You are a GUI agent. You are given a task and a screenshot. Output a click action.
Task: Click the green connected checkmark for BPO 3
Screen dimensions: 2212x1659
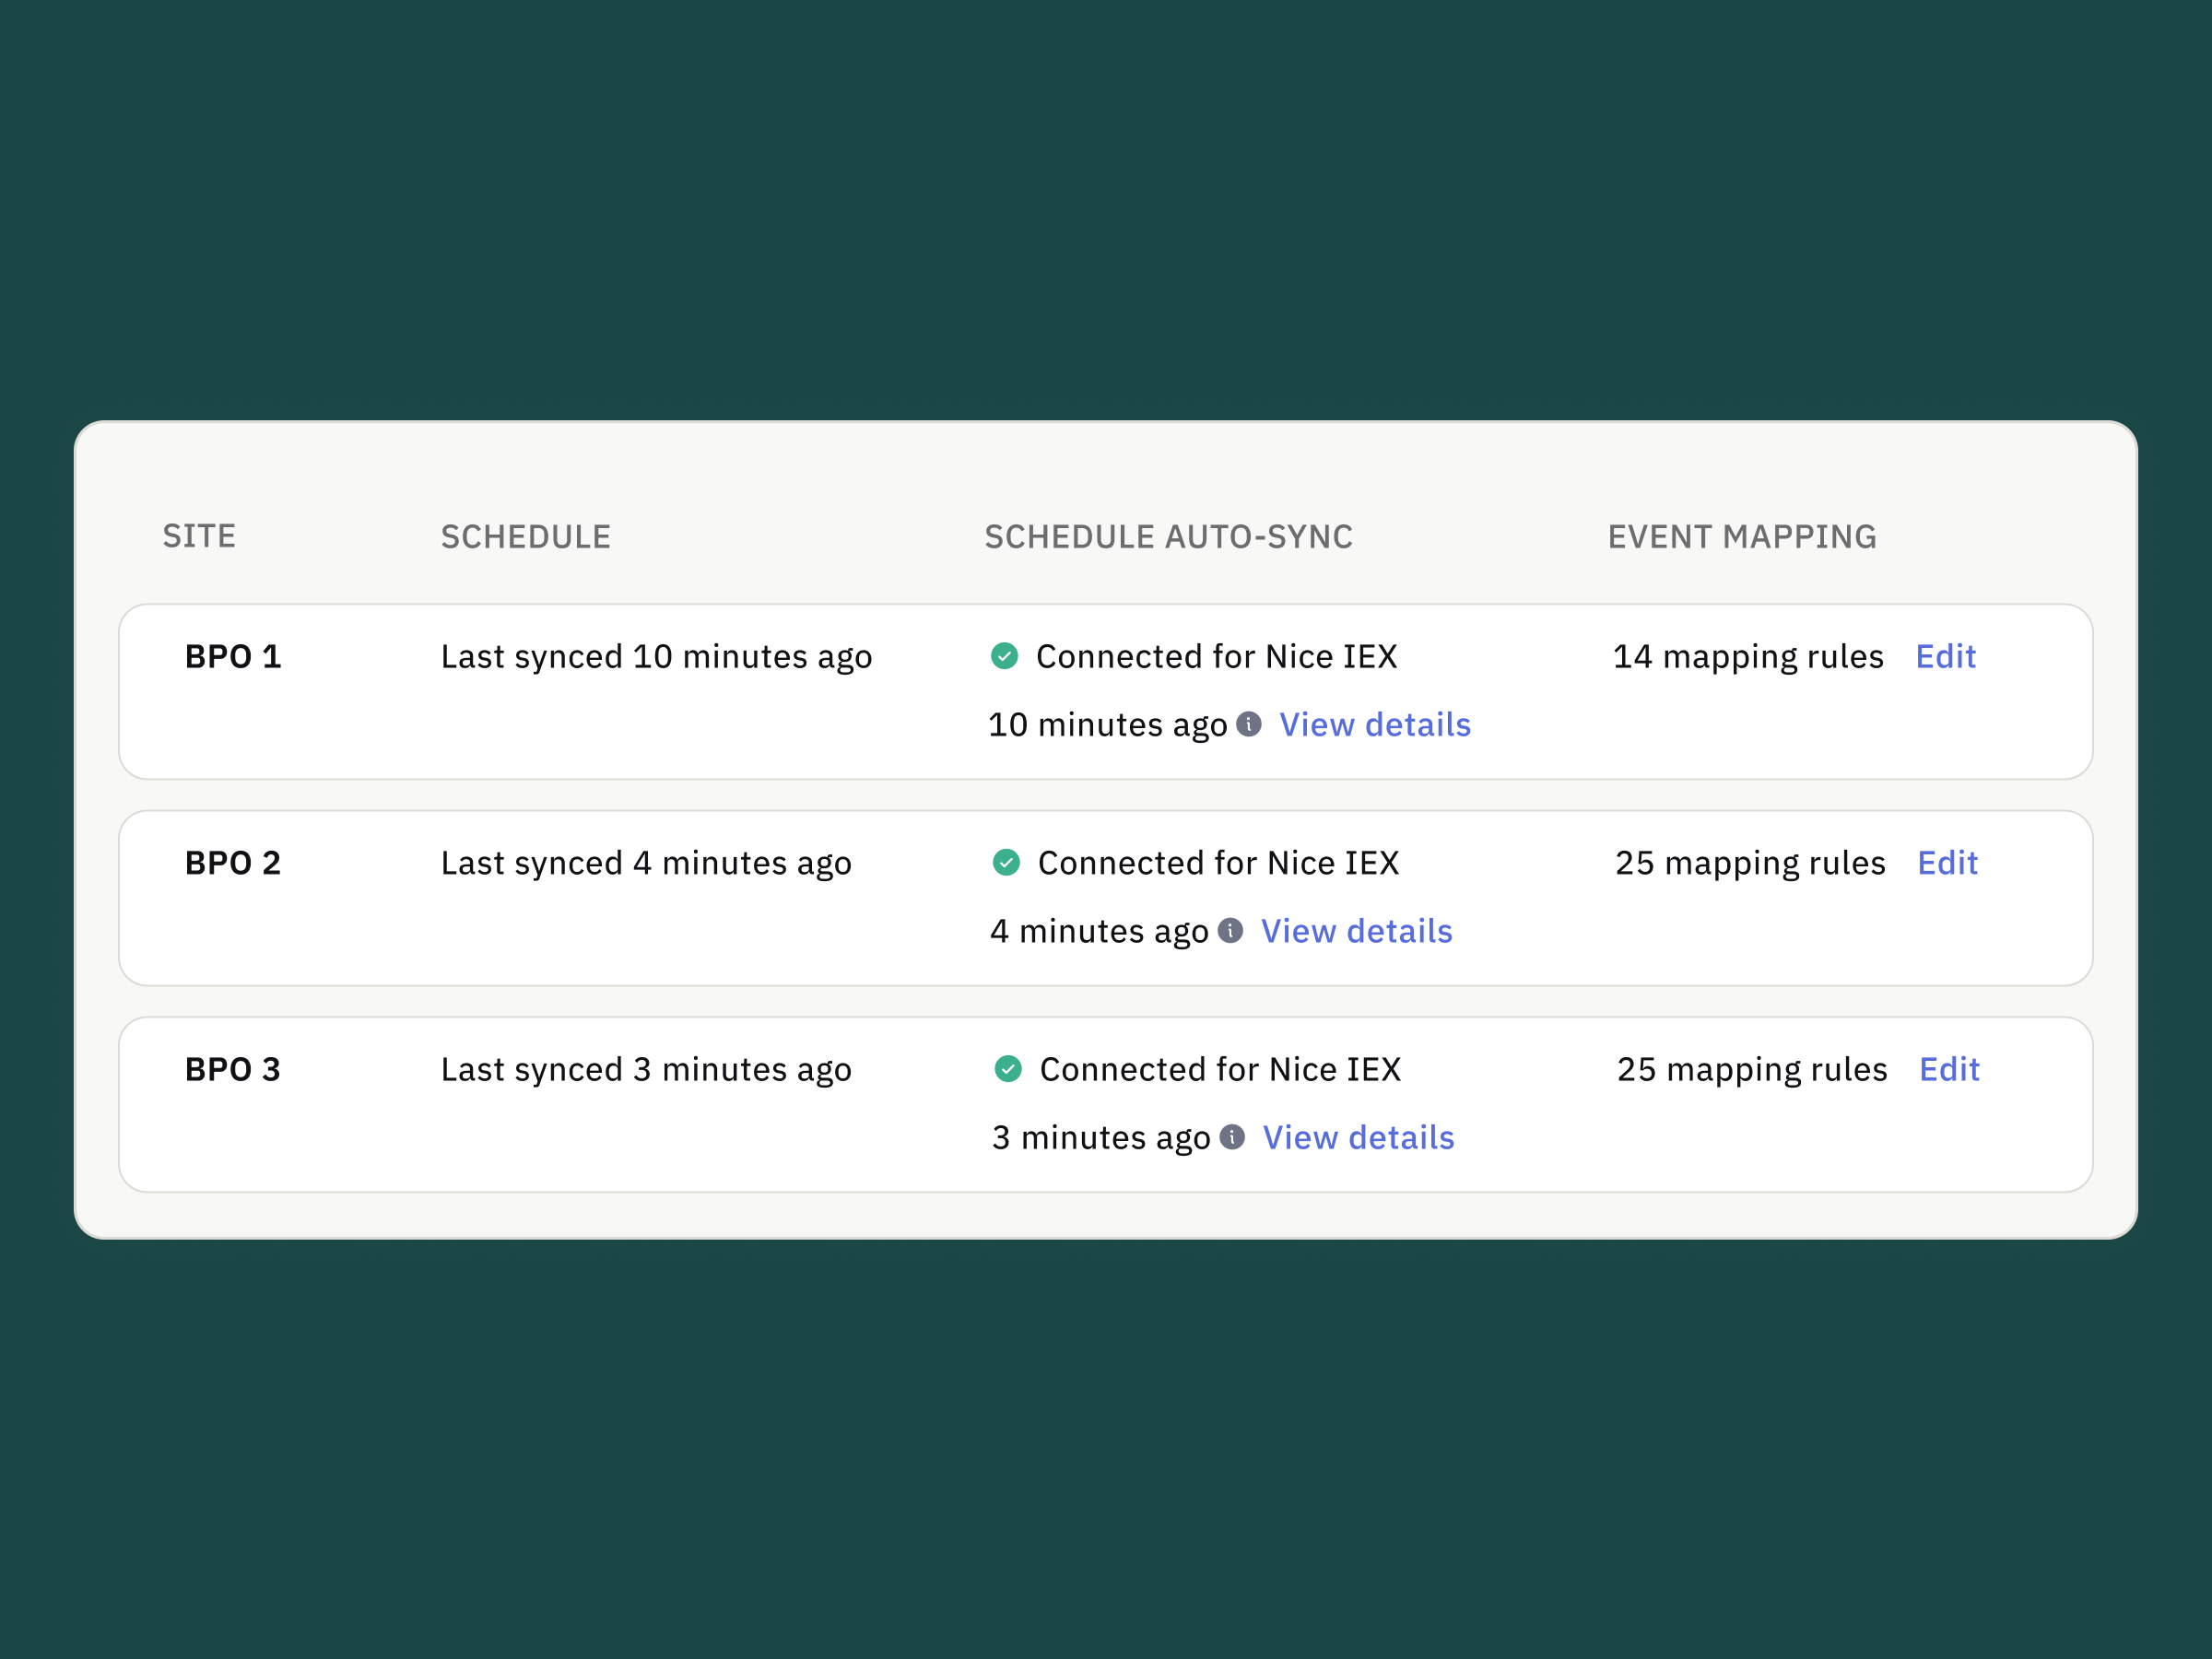point(1008,1069)
